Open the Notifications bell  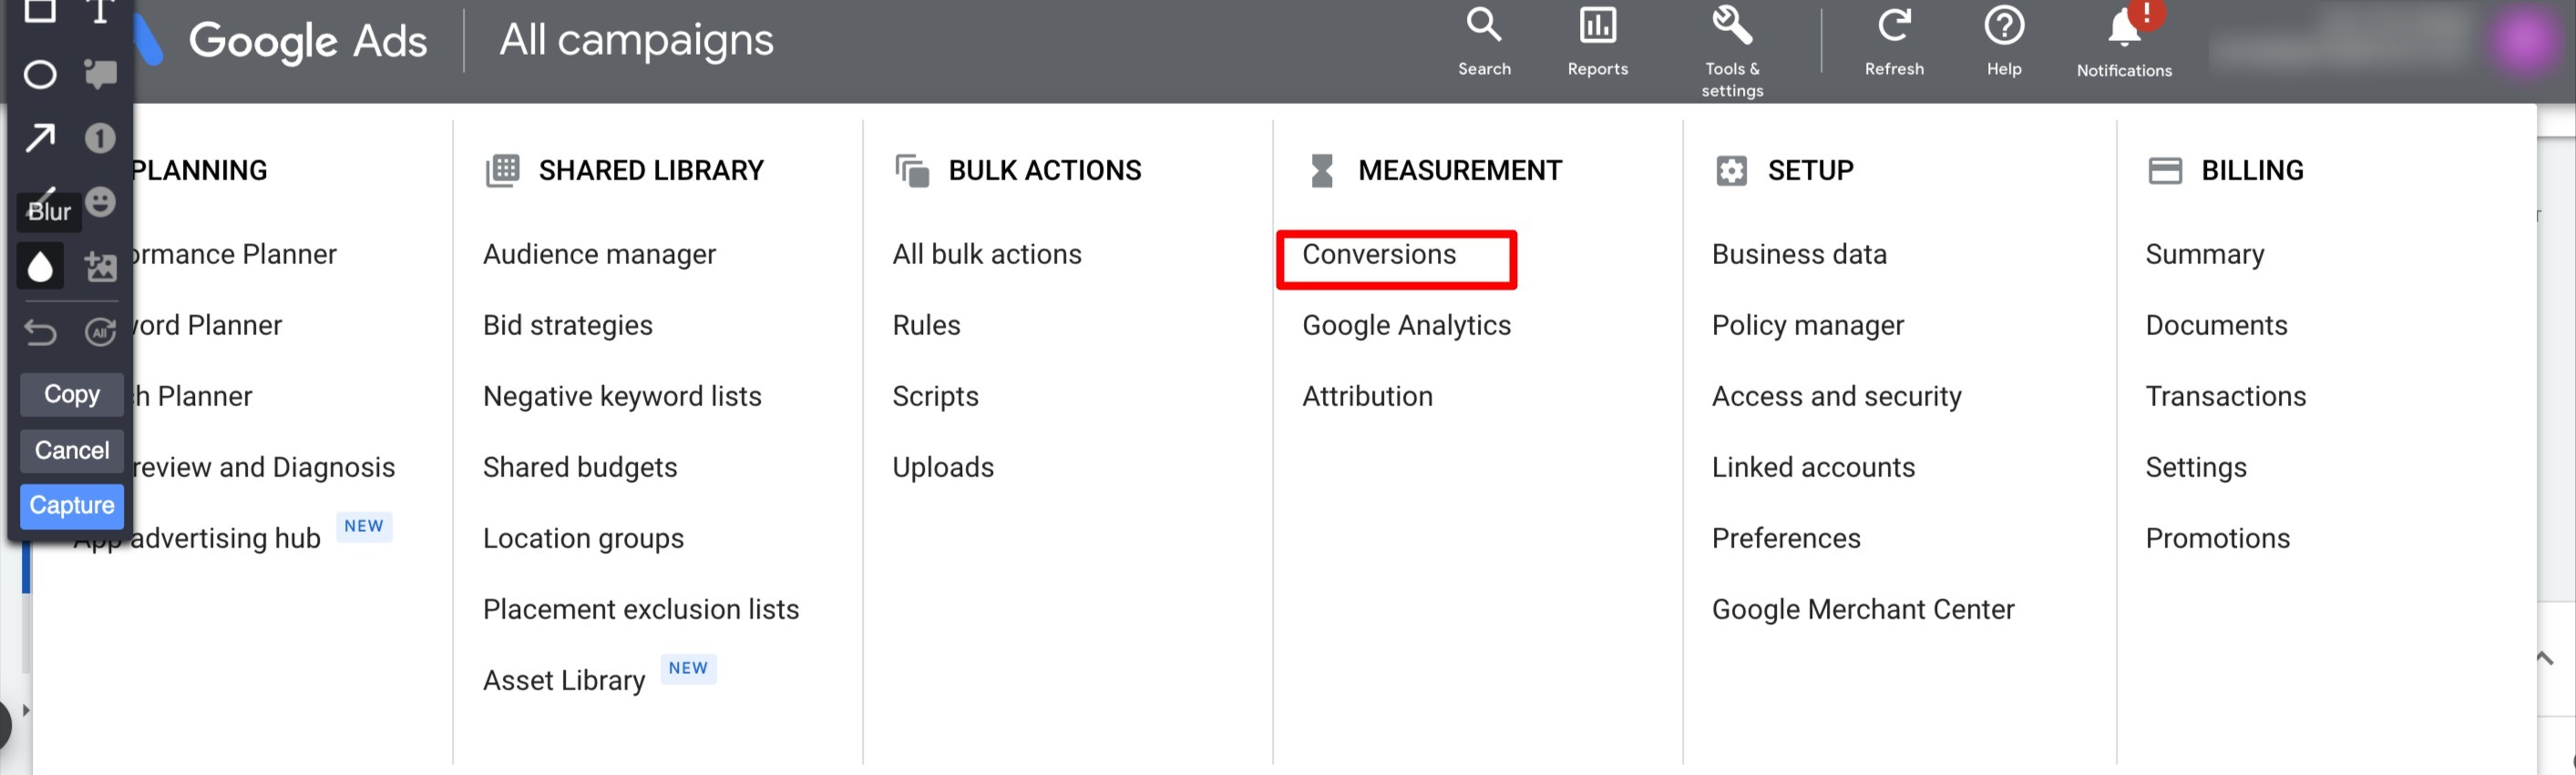(2124, 40)
